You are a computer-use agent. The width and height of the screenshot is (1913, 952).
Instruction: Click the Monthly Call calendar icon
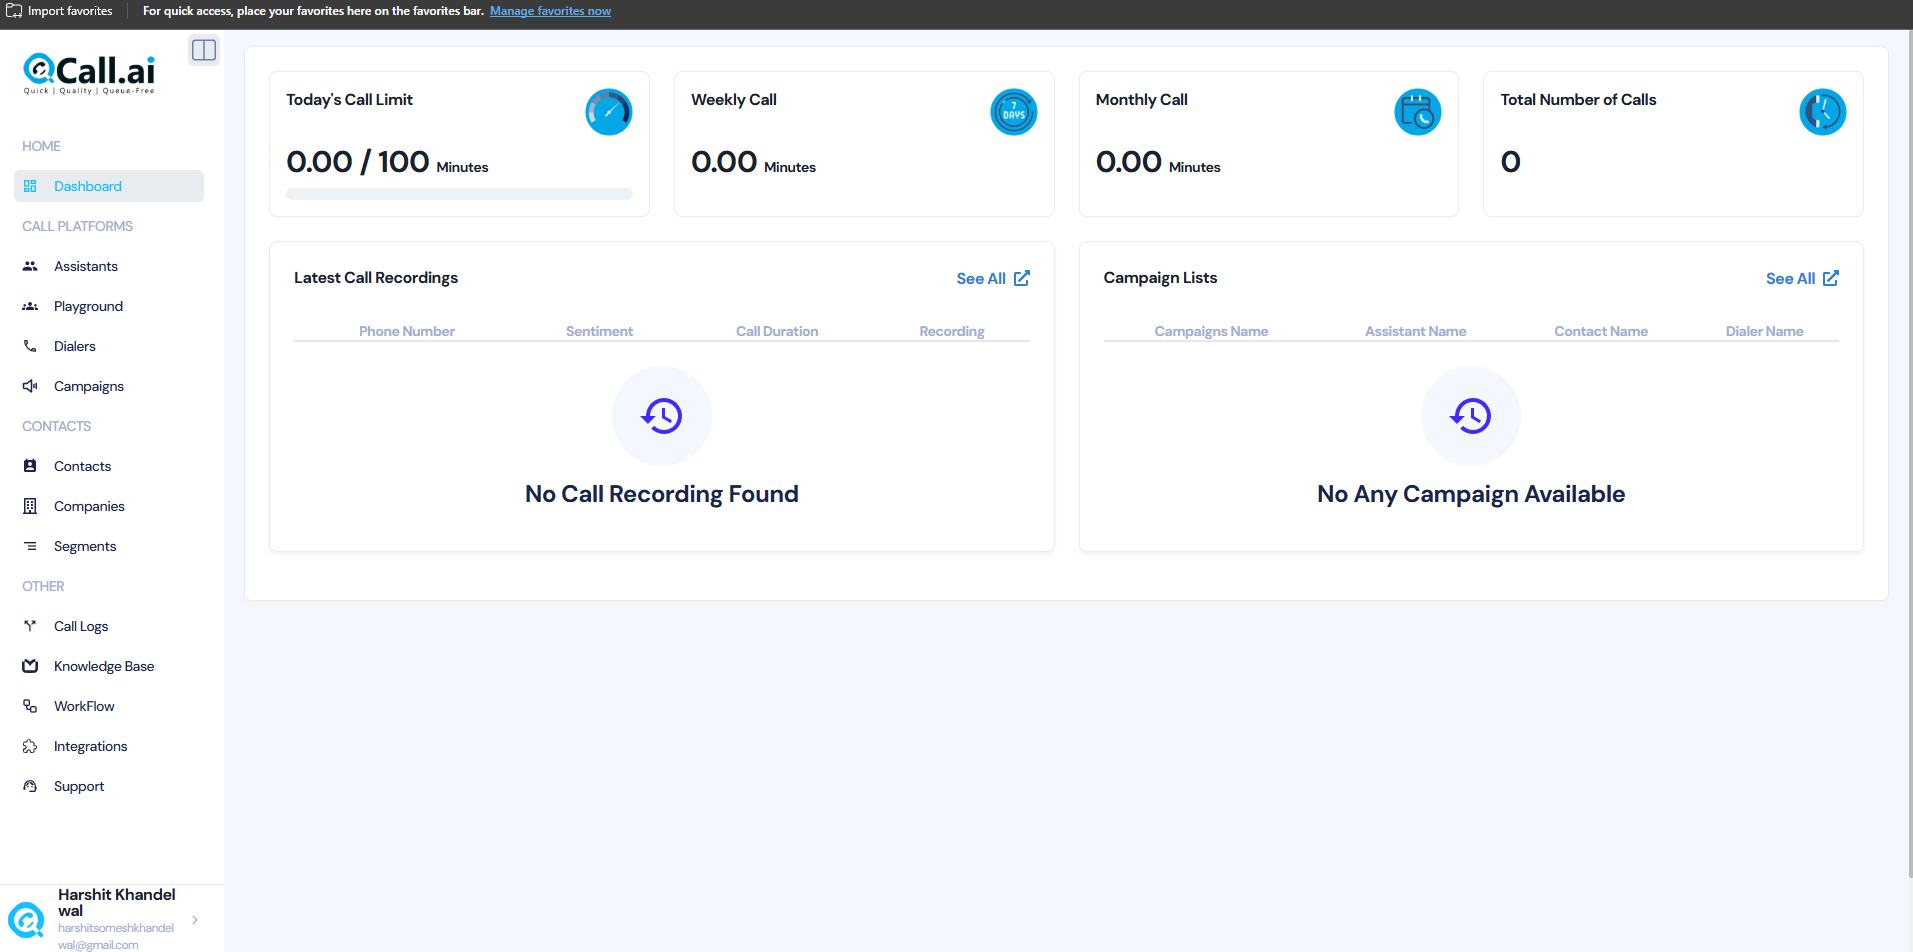1417,112
